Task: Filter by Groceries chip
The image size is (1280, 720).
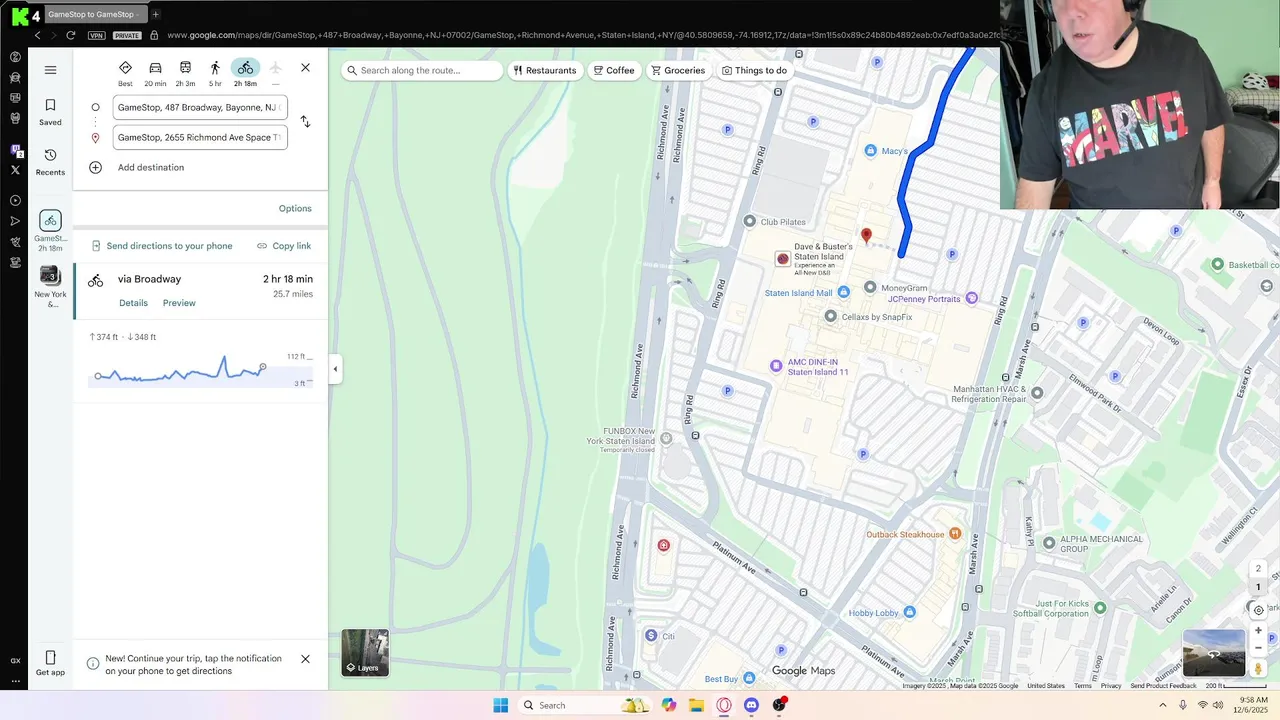Action: point(678,70)
